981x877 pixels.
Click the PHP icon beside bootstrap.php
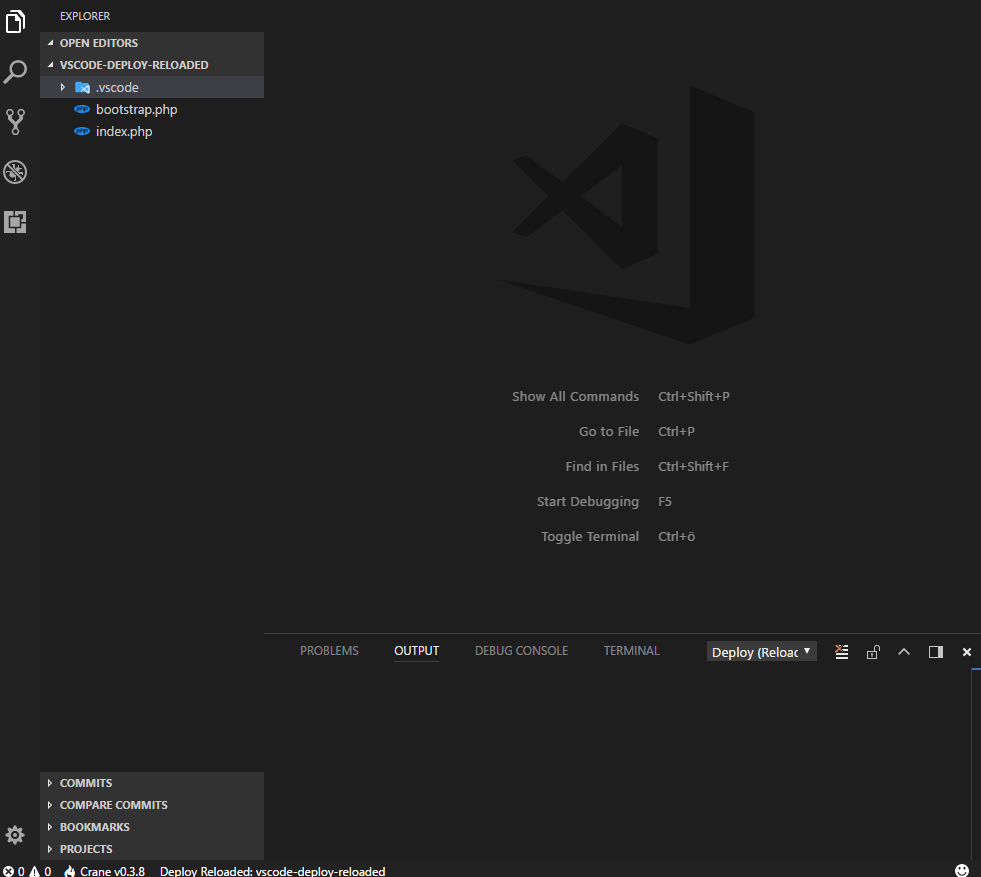82,109
